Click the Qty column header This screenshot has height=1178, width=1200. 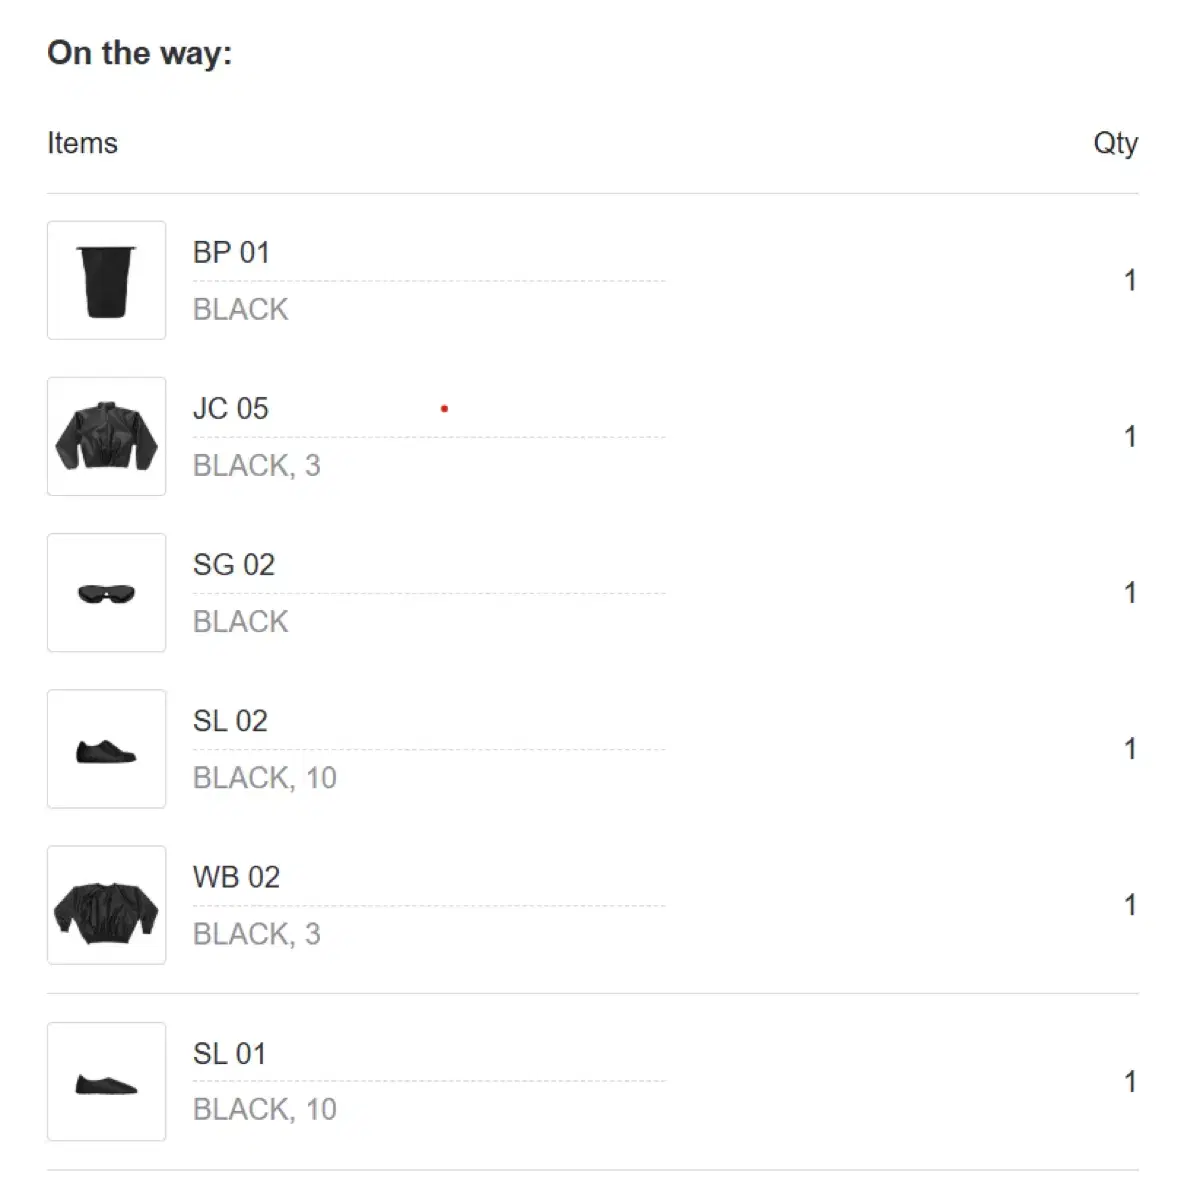tap(1116, 143)
